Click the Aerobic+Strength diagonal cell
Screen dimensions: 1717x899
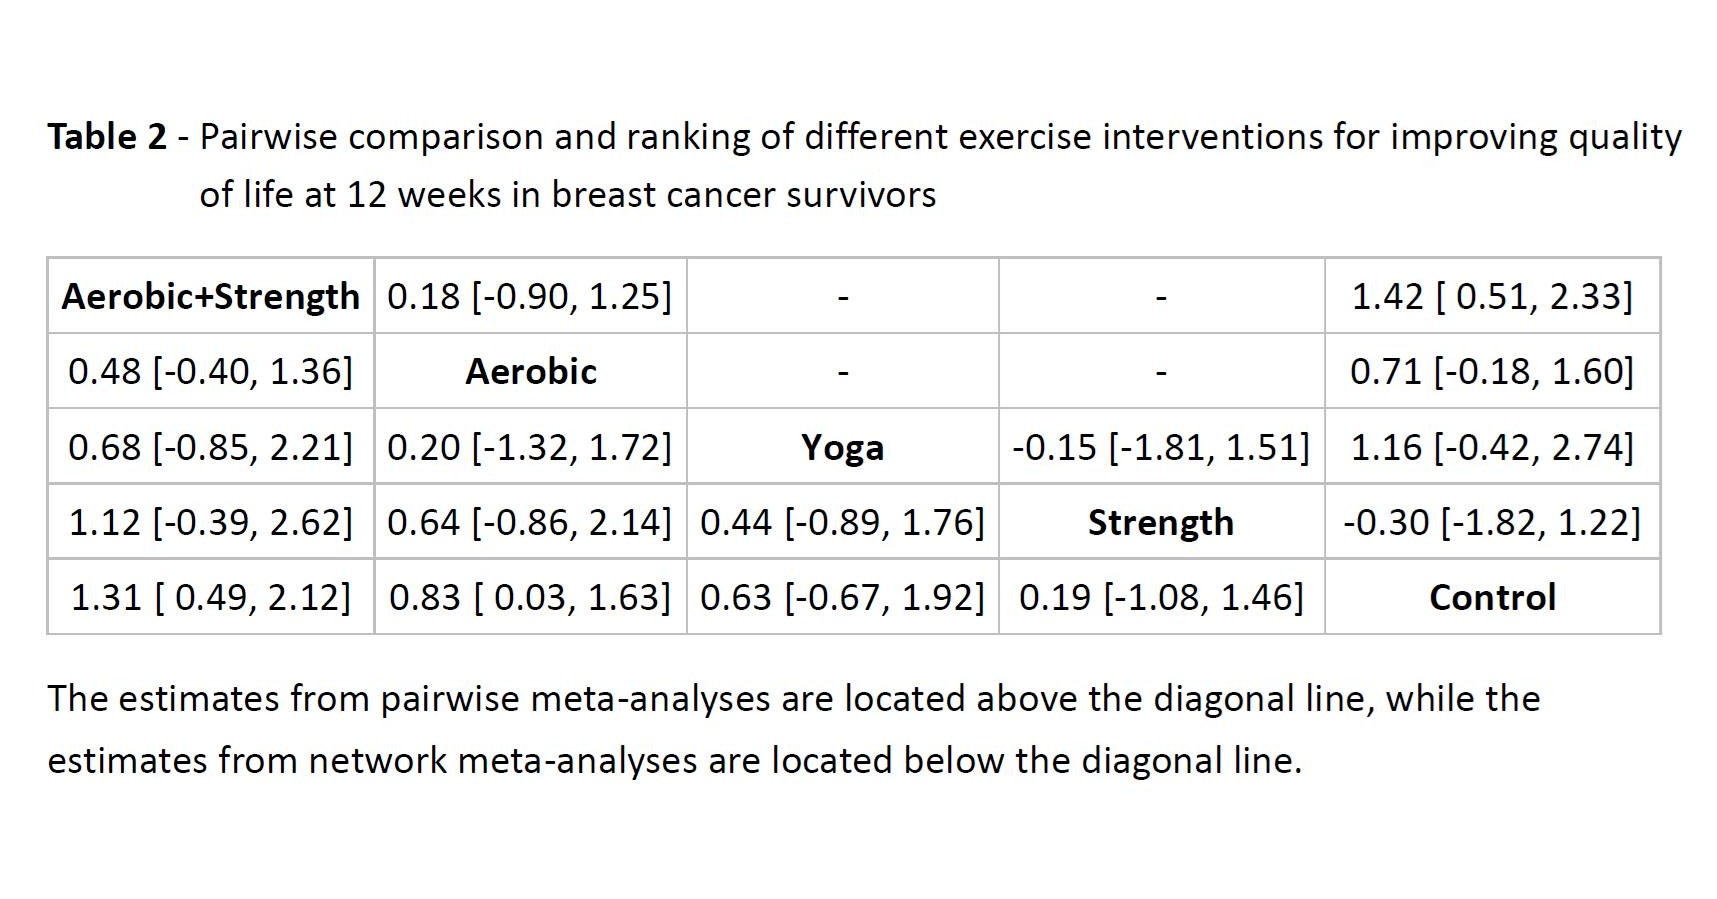(210, 297)
